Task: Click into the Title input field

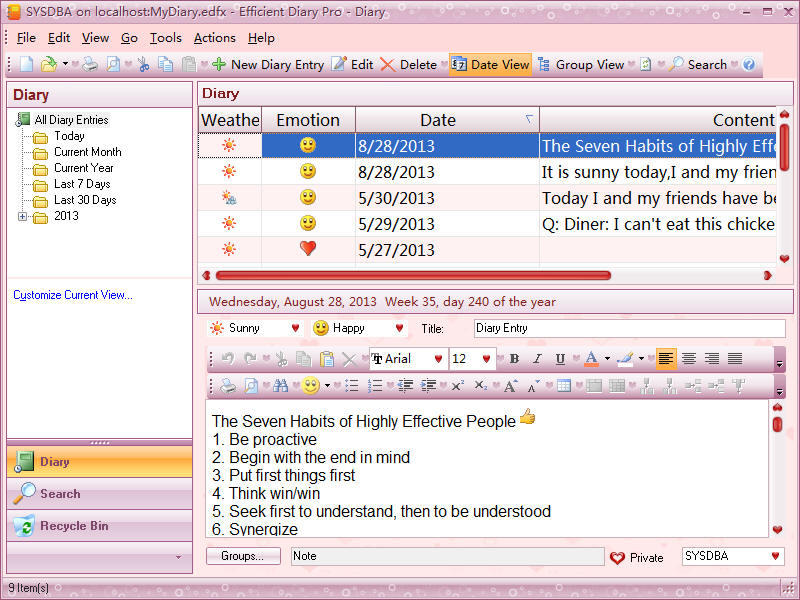Action: pyautogui.click(x=629, y=328)
